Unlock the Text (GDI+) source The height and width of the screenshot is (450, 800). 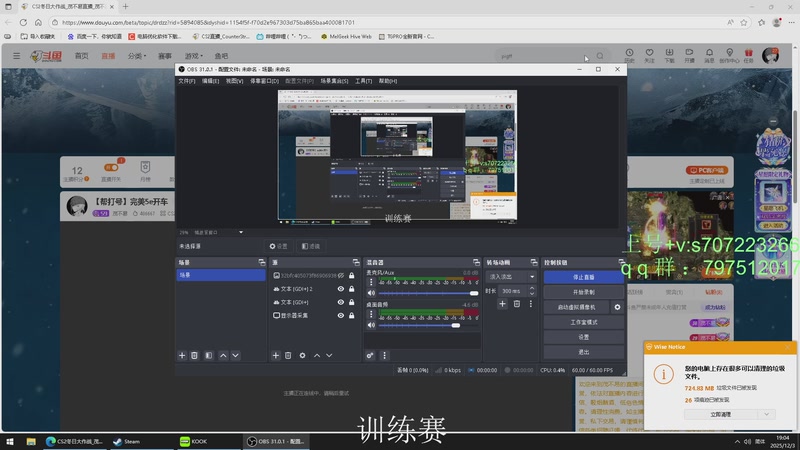352,302
